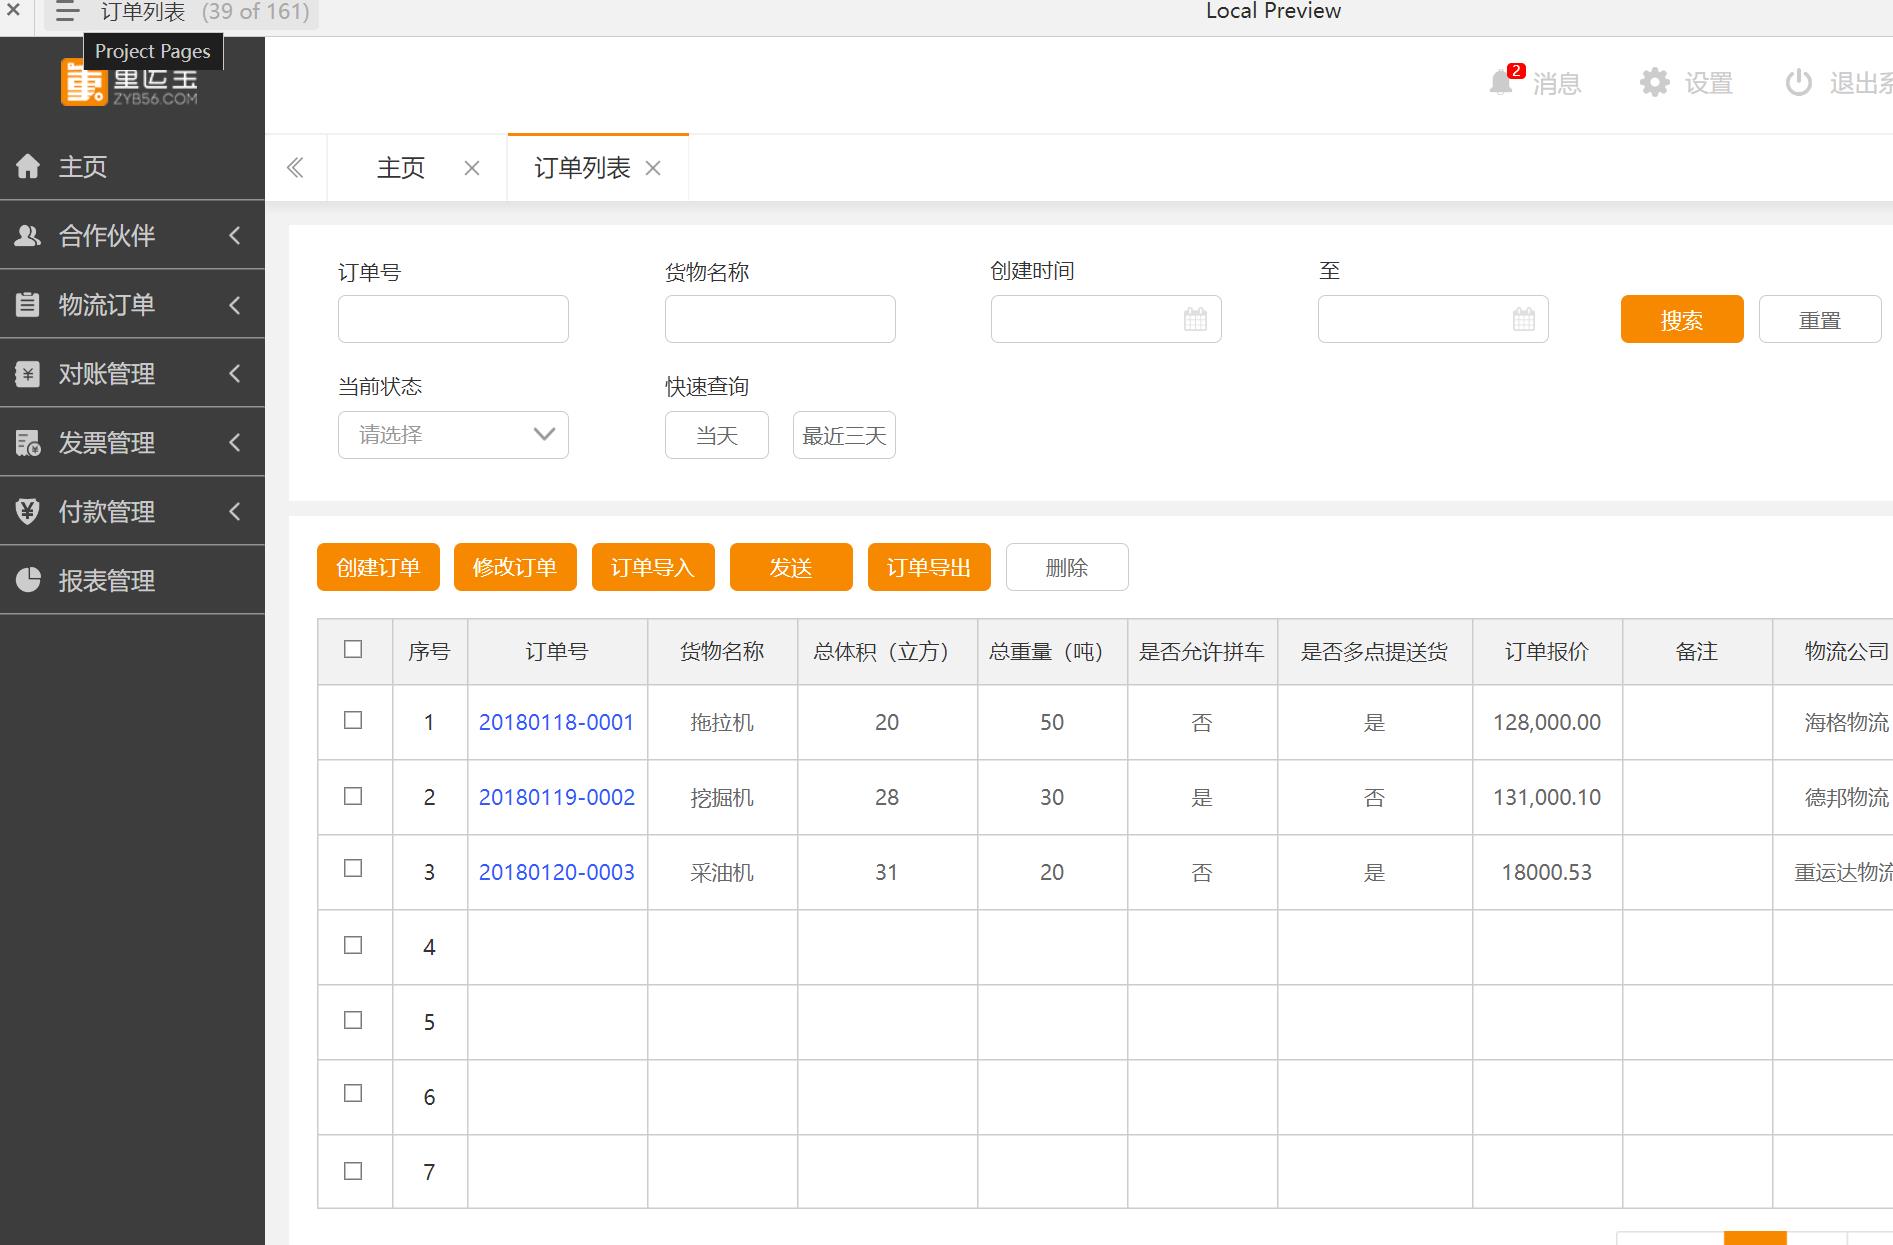Click the 删除 button

pos(1067,567)
